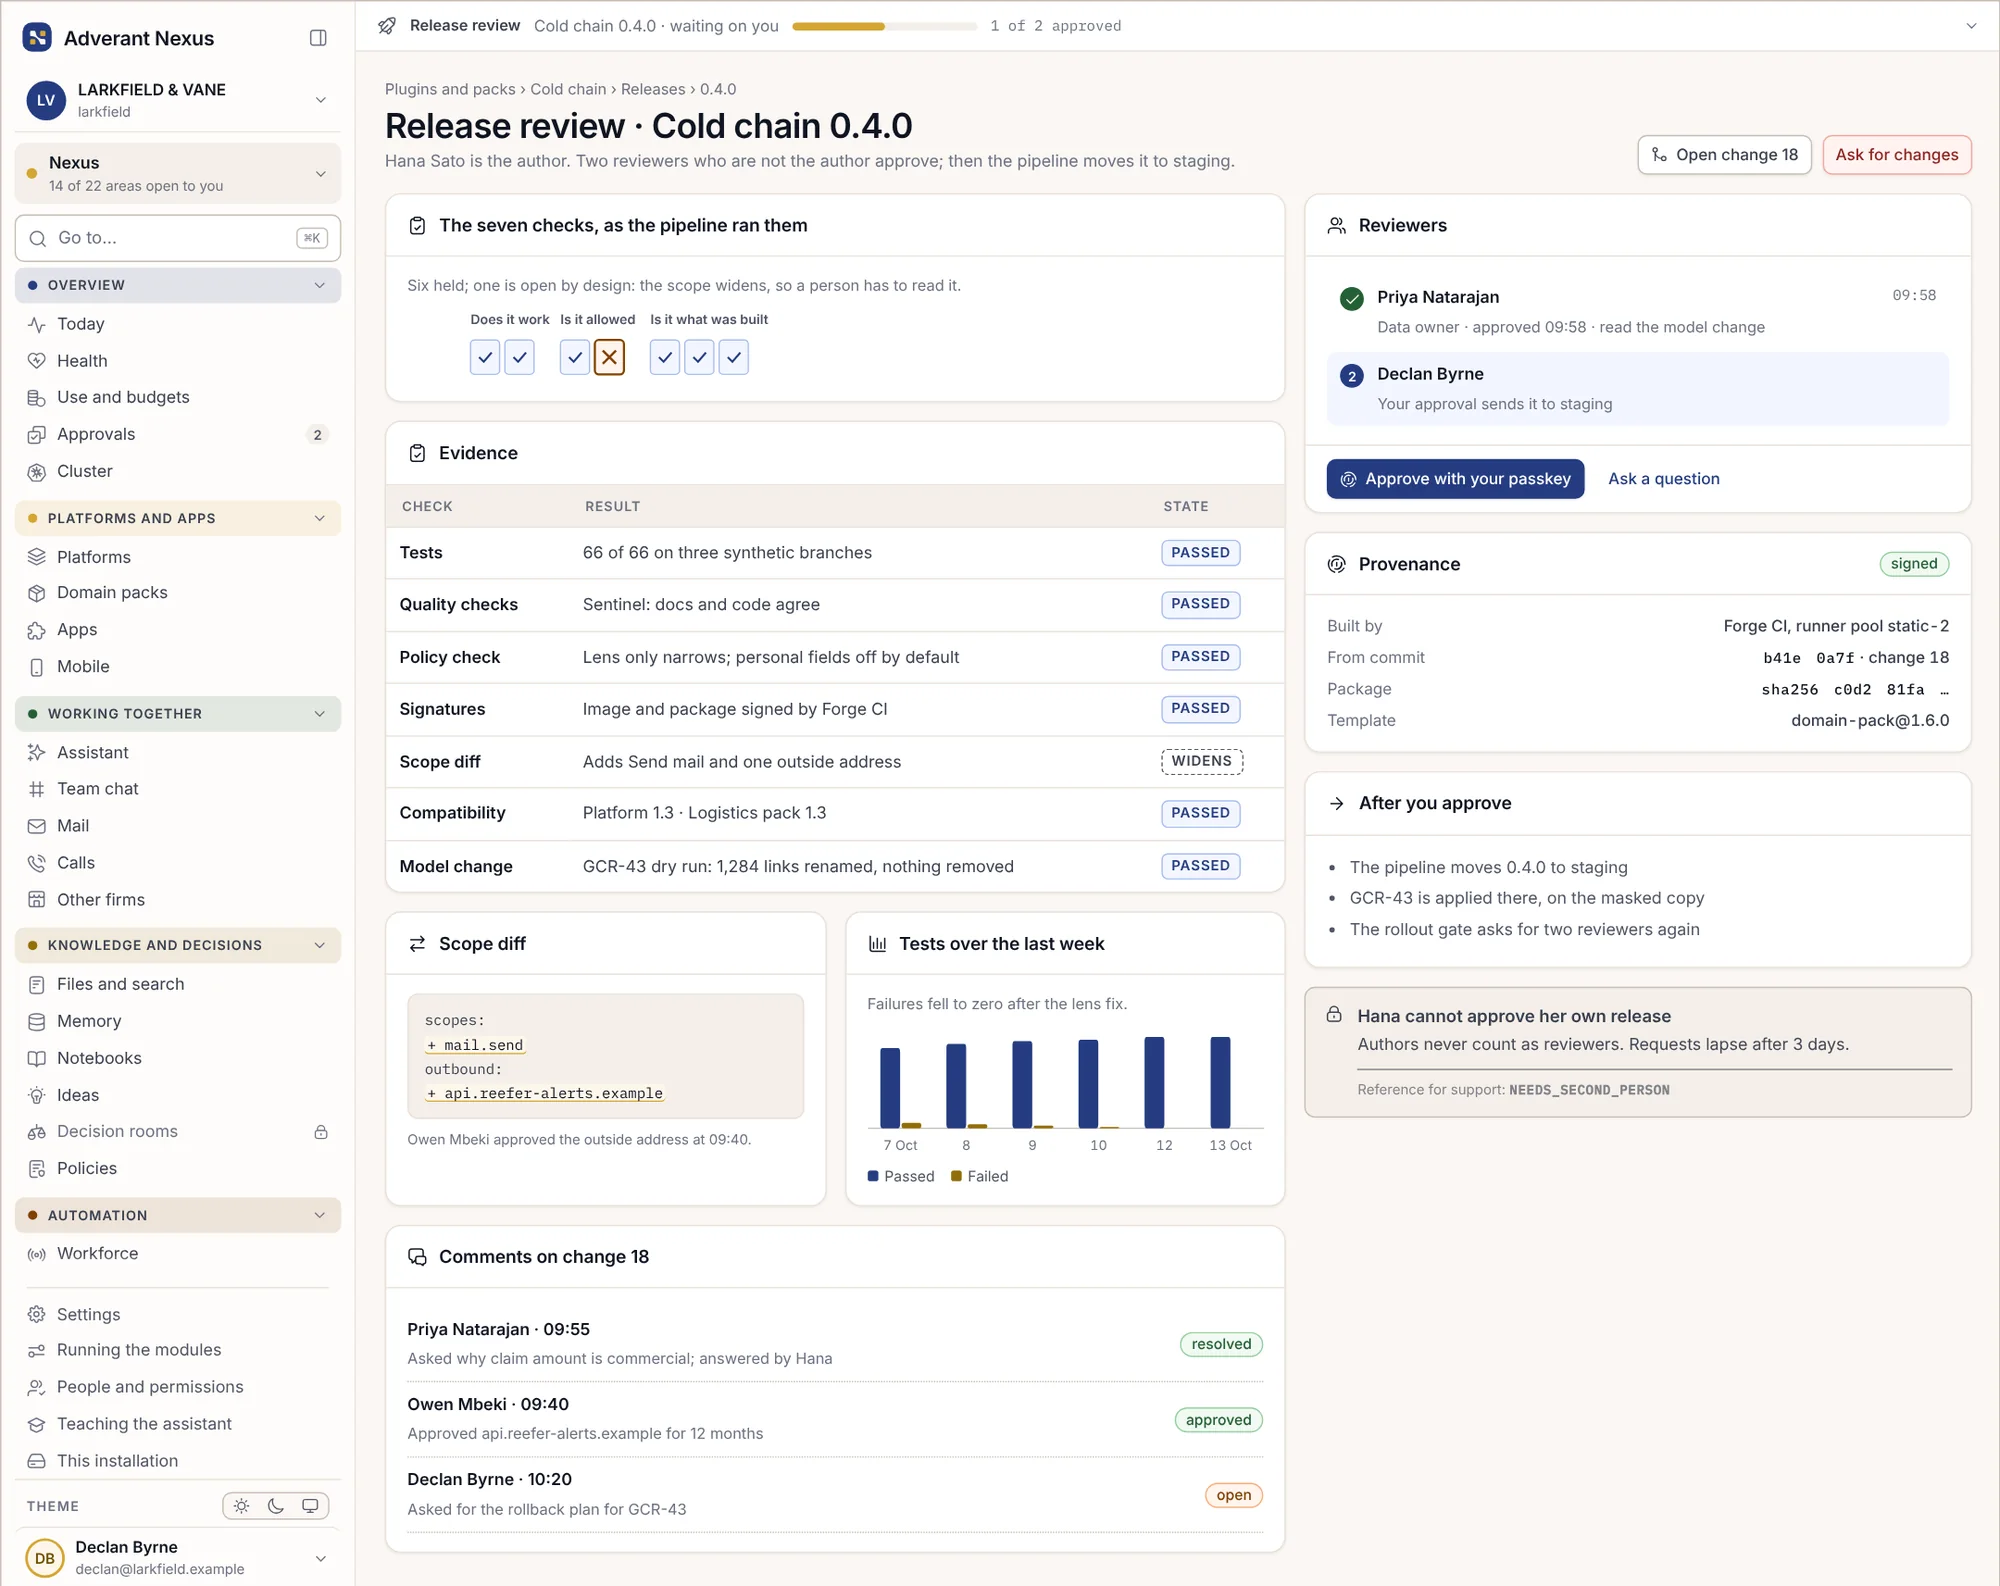This screenshot has height=1586, width=2000.
Task: Open Notebooks in the sidebar
Action: [178, 1058]
